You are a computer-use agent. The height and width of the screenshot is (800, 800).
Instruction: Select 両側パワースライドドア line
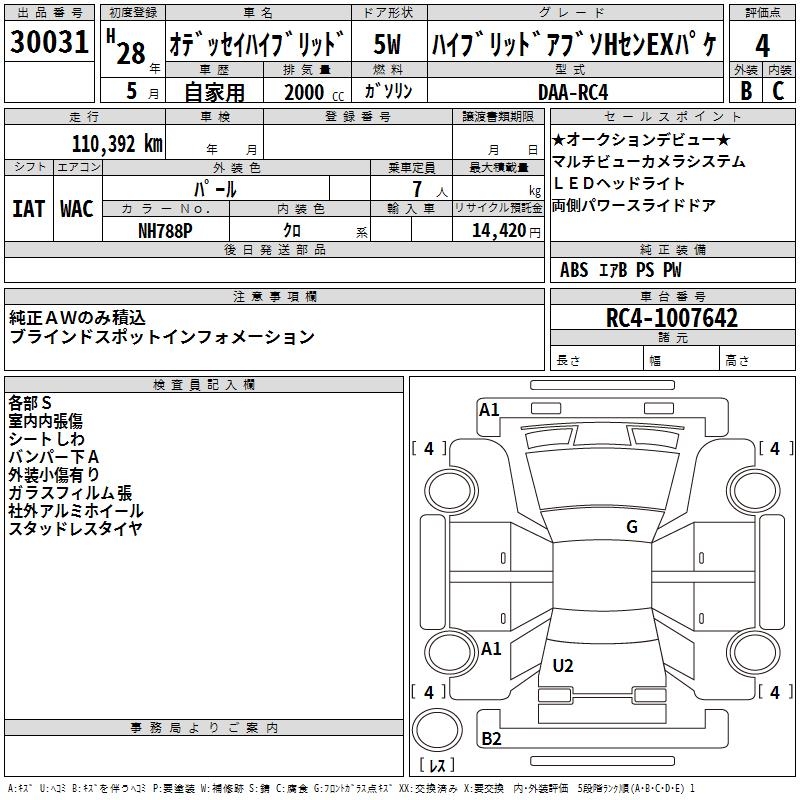[x=633, y=205]
